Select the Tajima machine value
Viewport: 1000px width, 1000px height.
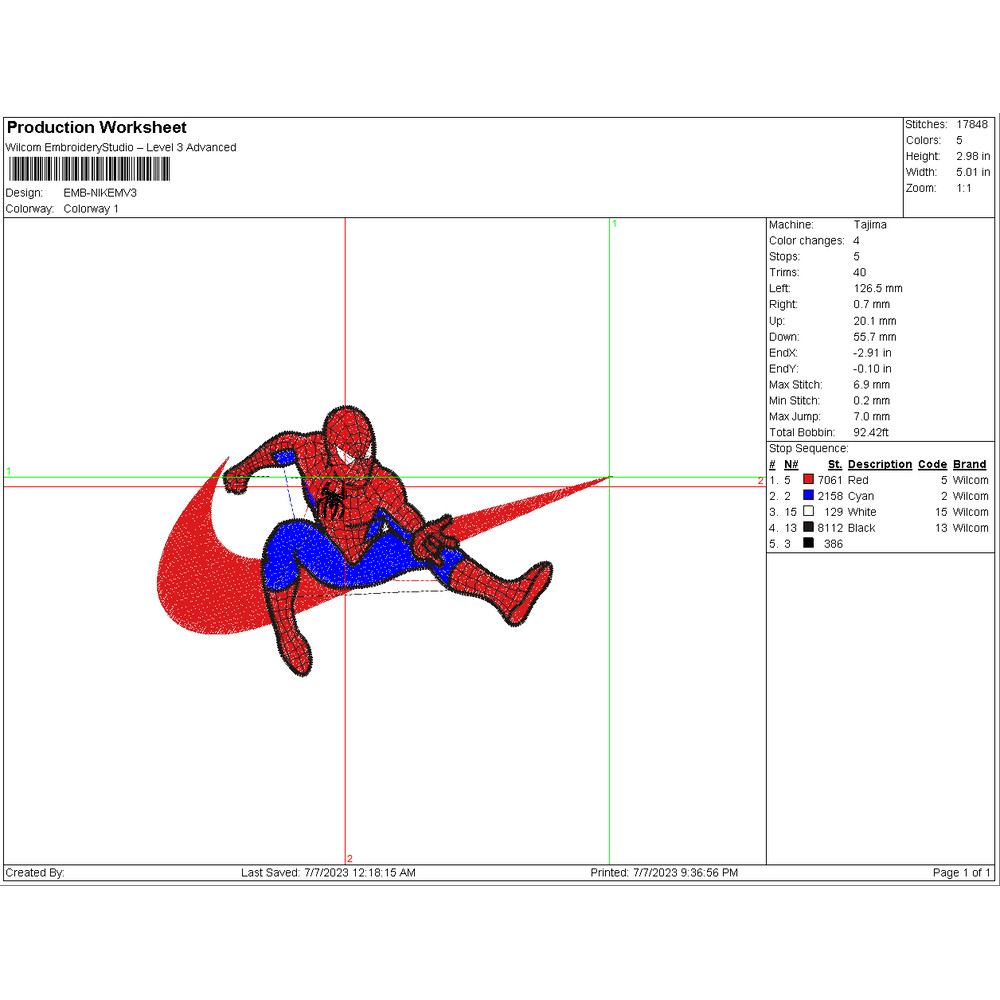[x=870, y=225]
